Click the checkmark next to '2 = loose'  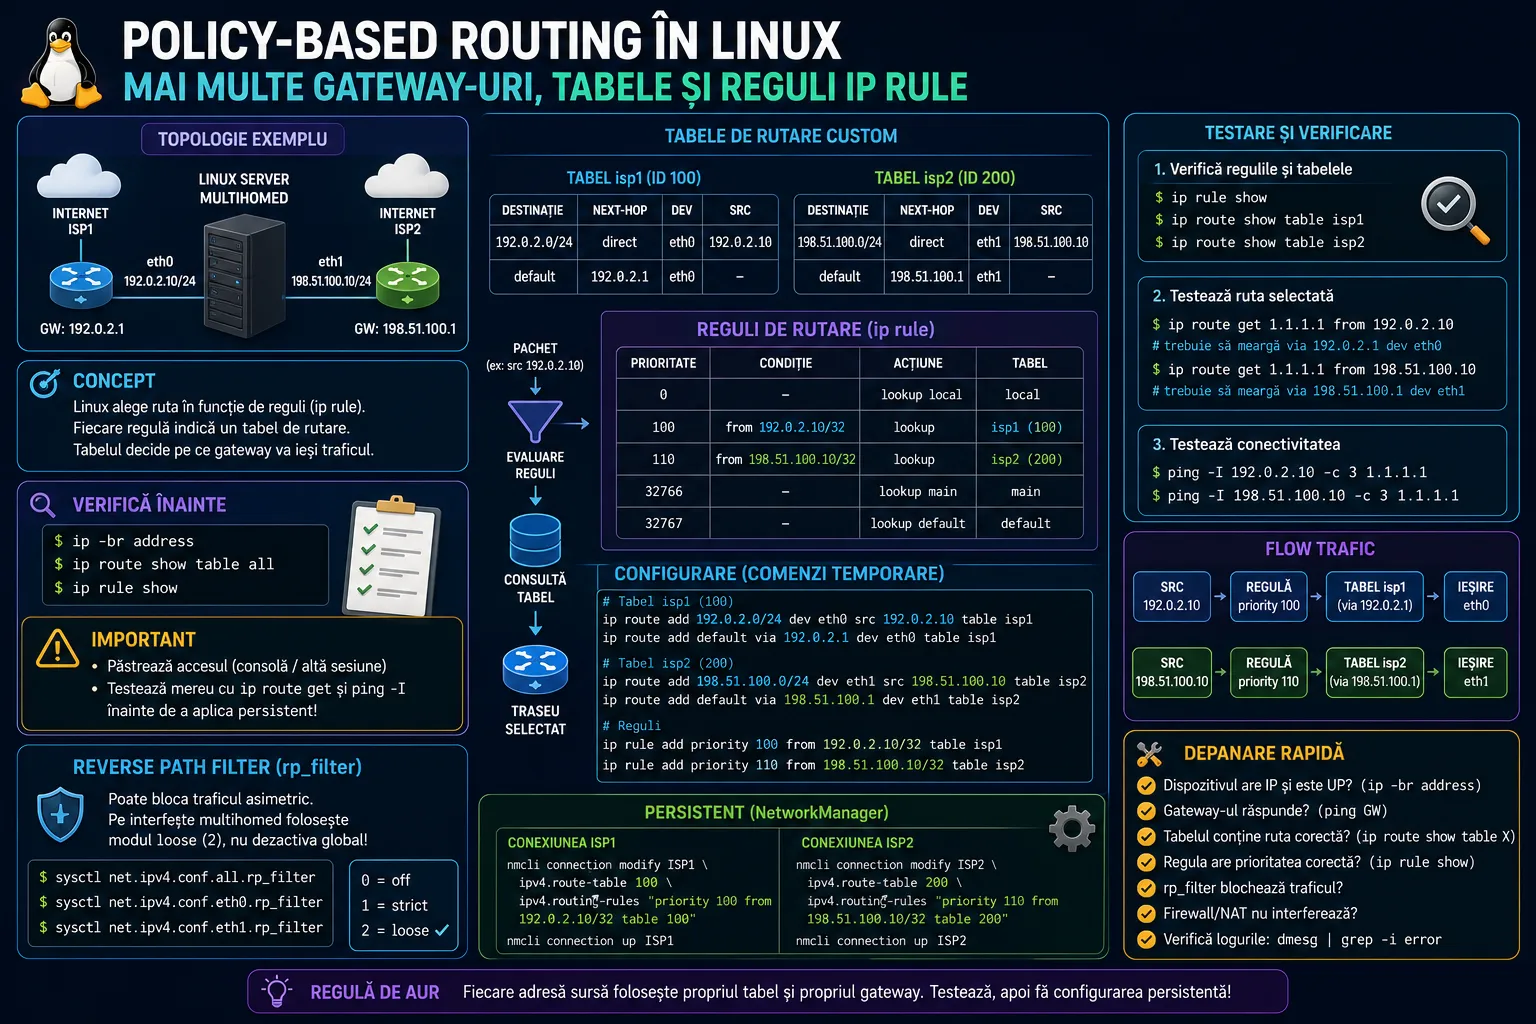coord(442,930)
